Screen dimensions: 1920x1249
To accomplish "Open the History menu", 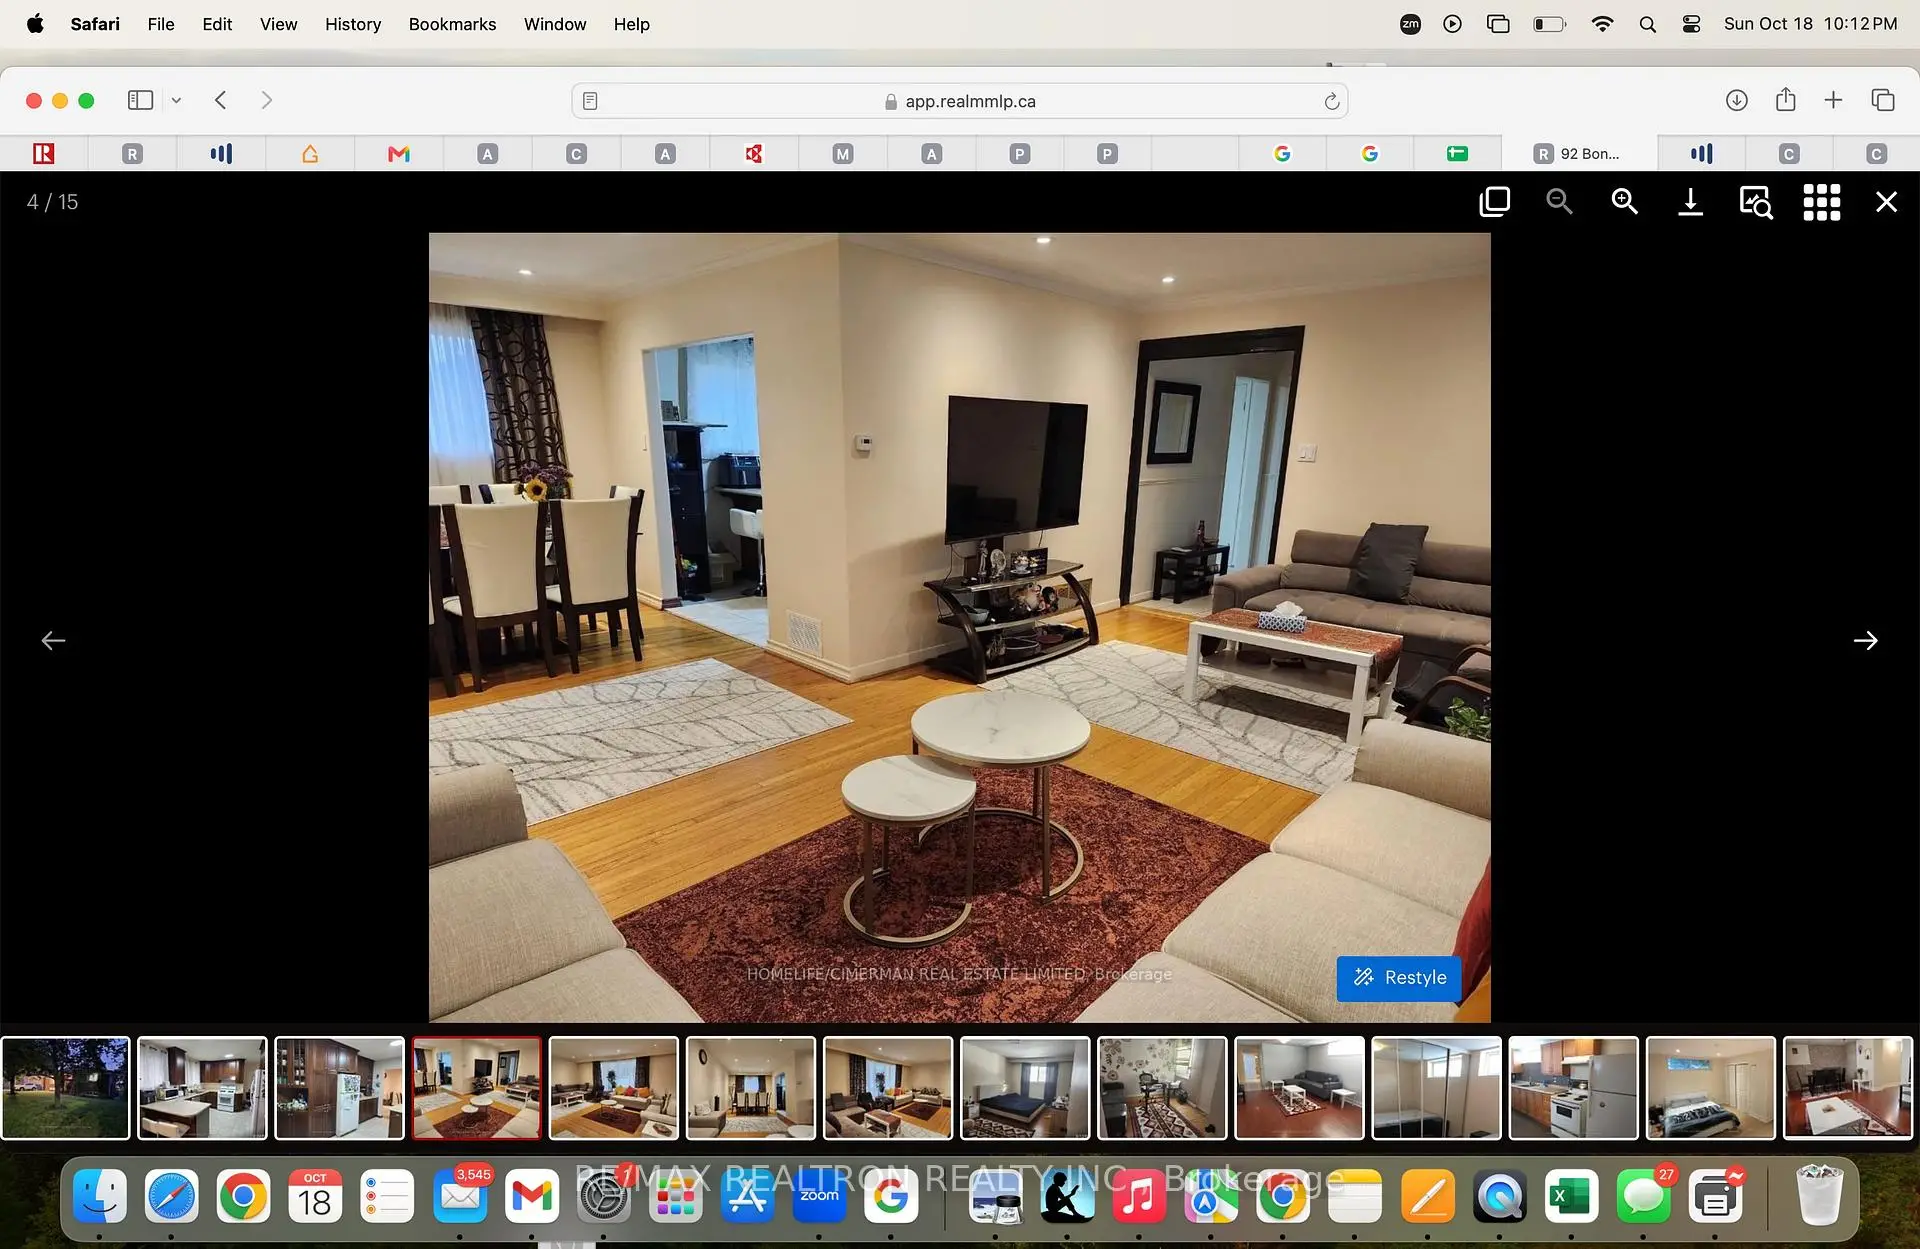I will (x=353, y=24).
